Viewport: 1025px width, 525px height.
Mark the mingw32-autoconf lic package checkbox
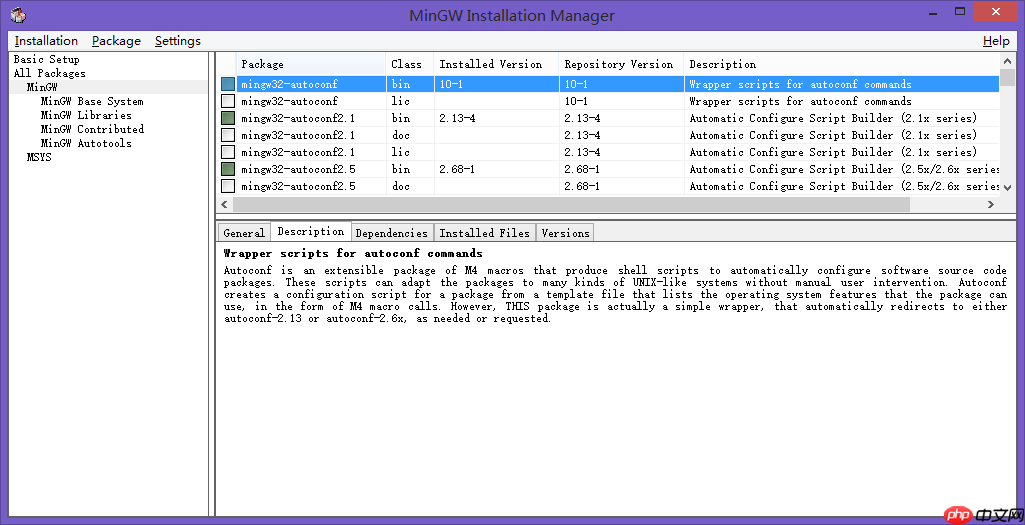[228, 102]
